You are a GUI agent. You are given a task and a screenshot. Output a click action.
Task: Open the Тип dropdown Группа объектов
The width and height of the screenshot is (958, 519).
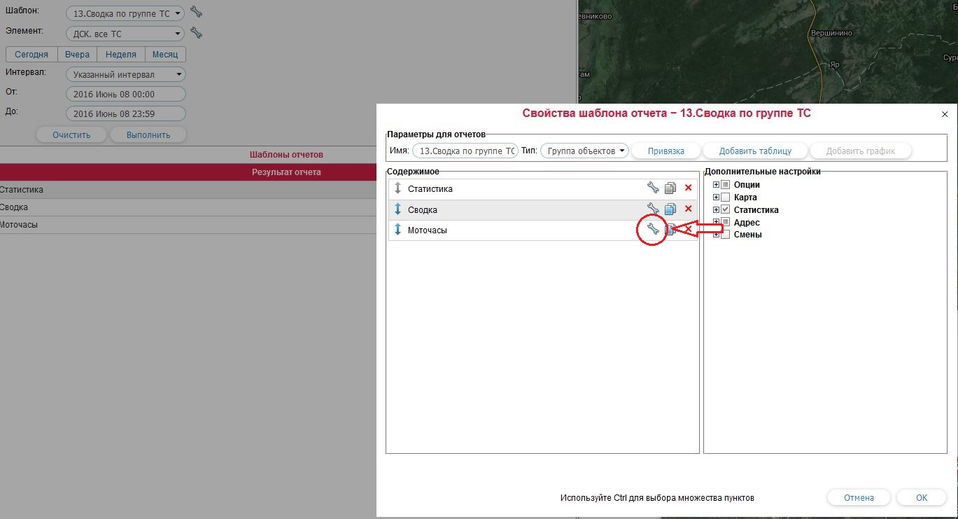point(585,151)
